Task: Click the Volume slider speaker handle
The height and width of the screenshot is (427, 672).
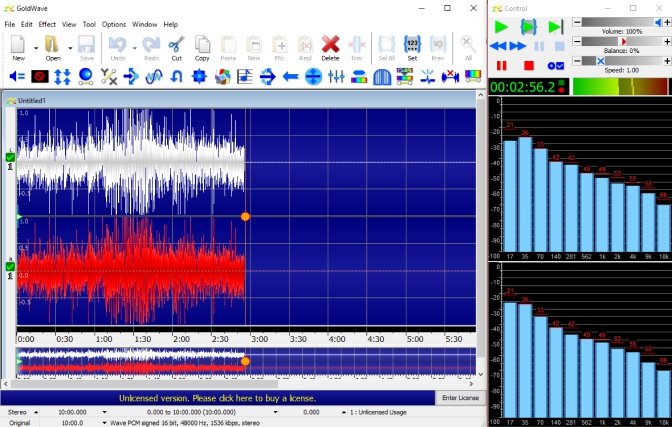Action: [x=658, y=22]
